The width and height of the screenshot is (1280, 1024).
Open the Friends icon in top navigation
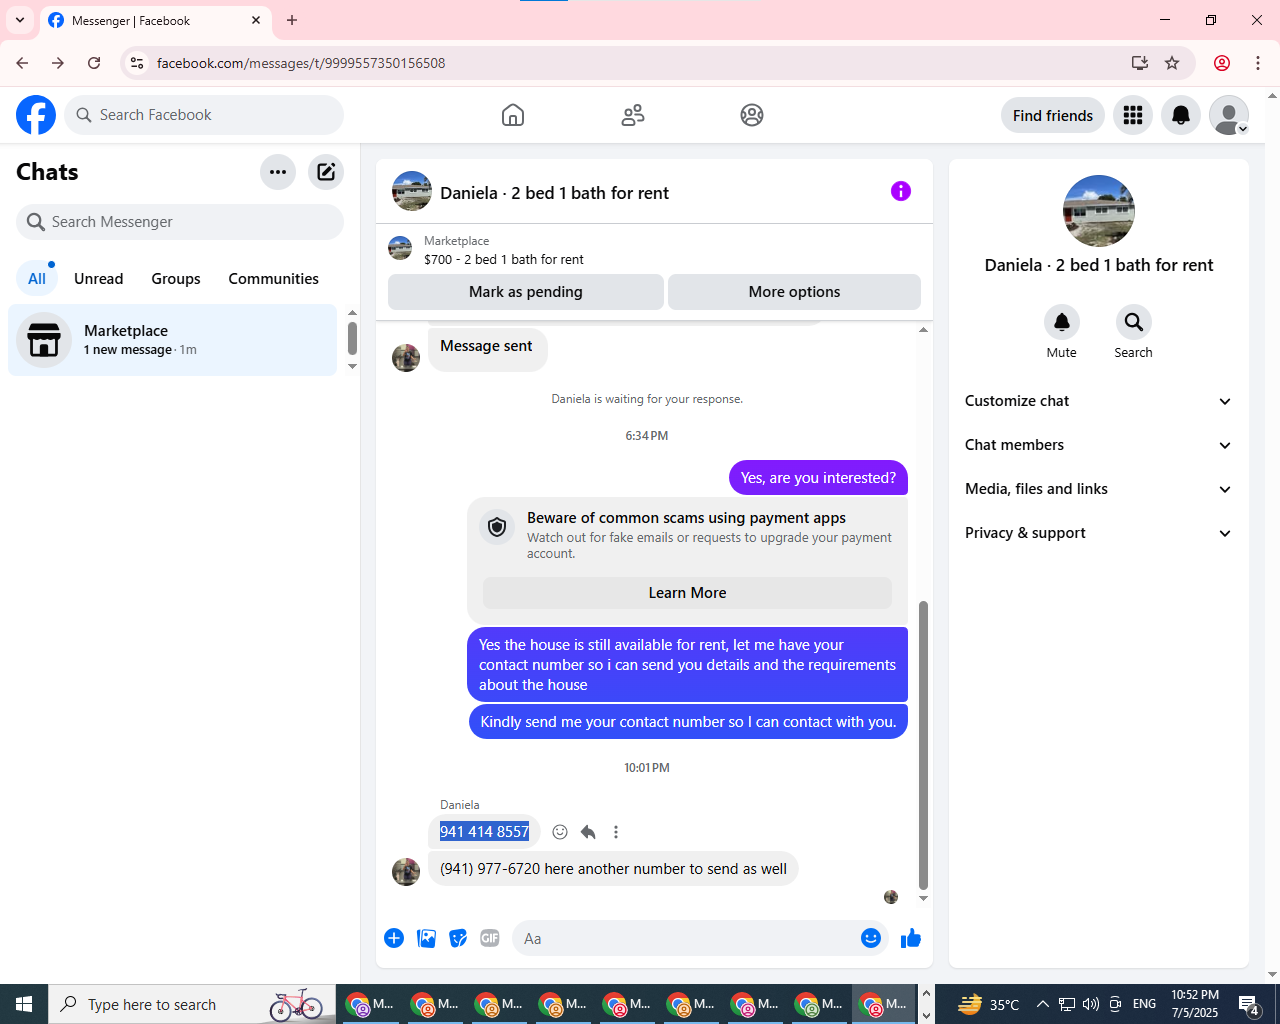pos(633,115)
